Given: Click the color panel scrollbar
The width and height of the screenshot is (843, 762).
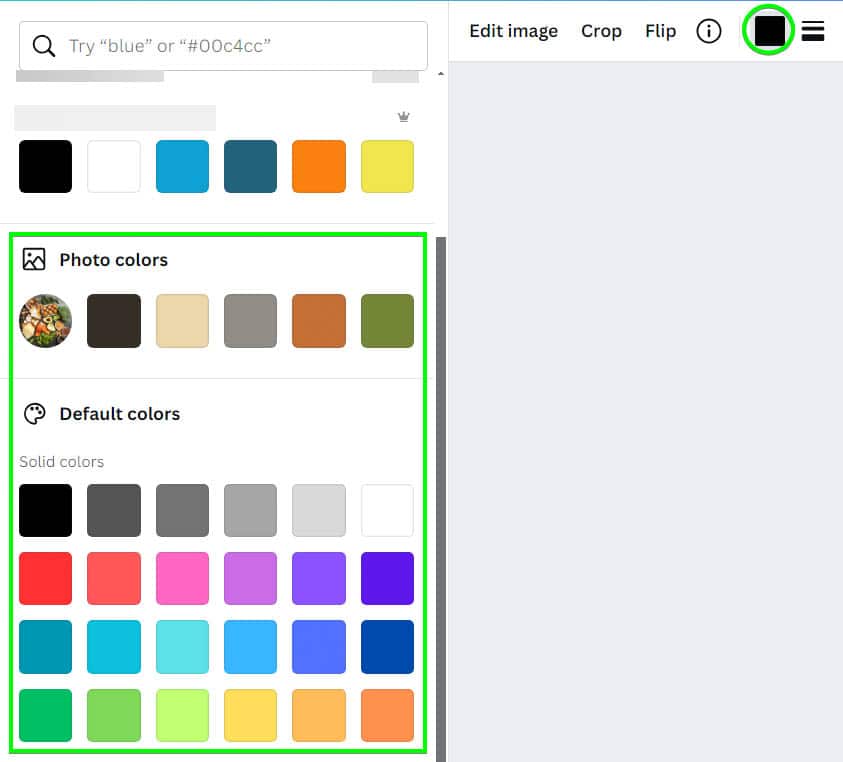Looking at the screenshot, I should tap(441, 499).
